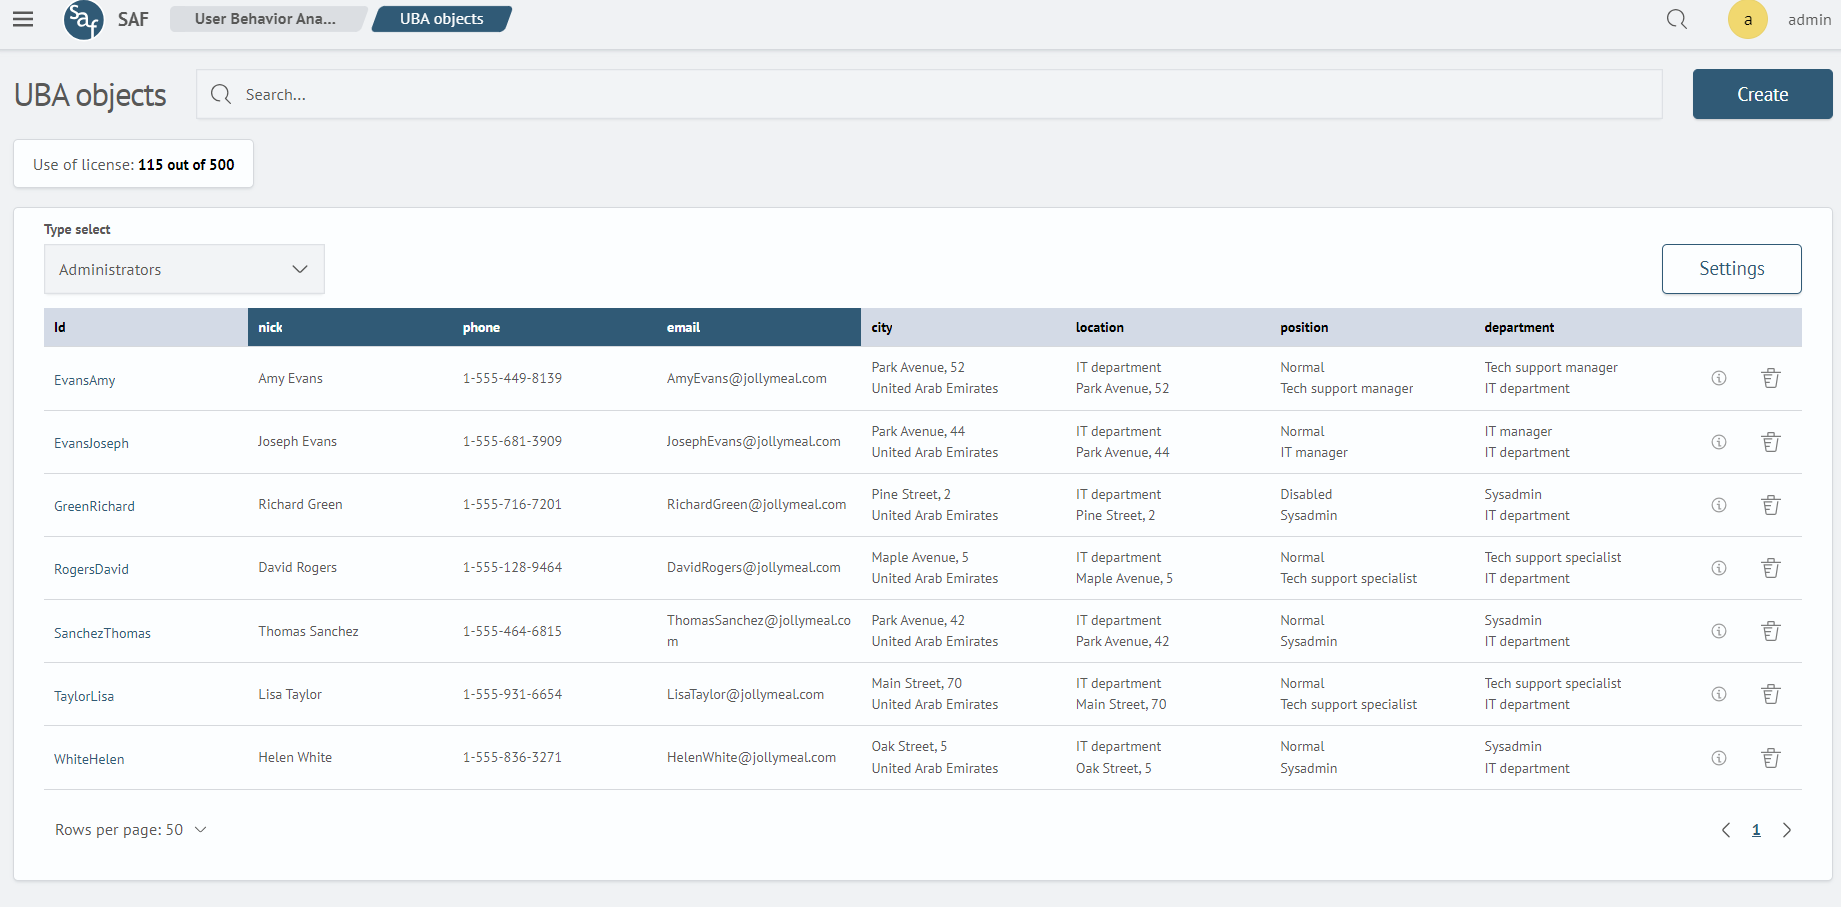Open the EvansAmy object link
Screen dimensions: 1841x907
click(85, 380)
